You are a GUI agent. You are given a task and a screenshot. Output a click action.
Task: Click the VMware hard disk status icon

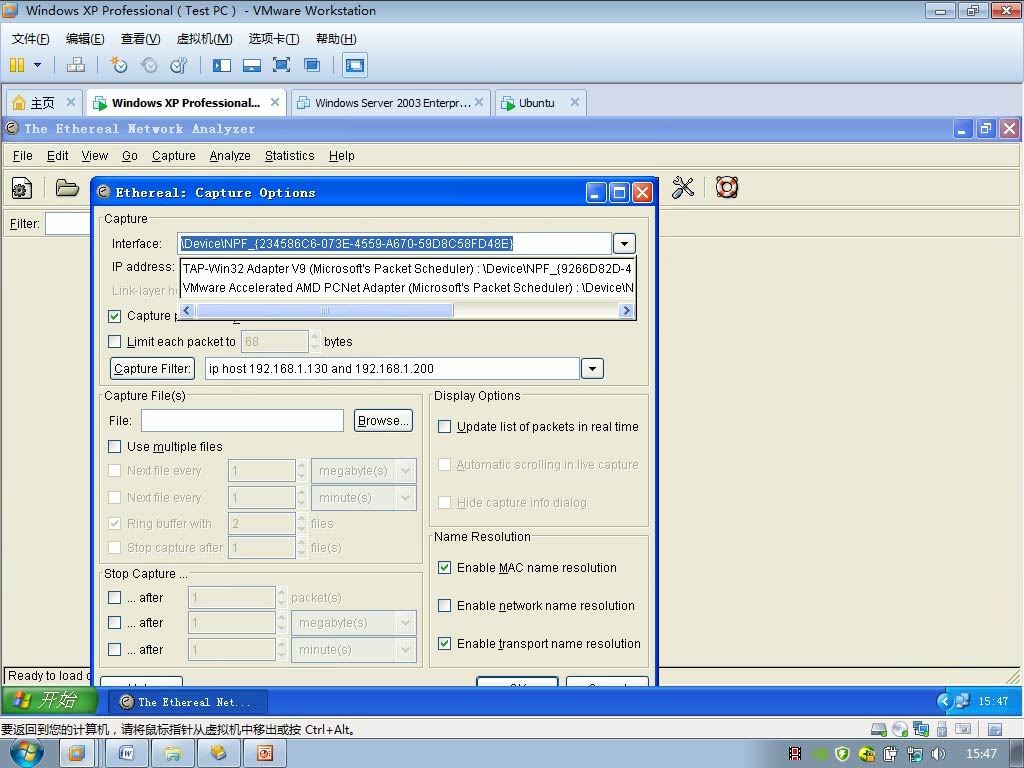879,729
